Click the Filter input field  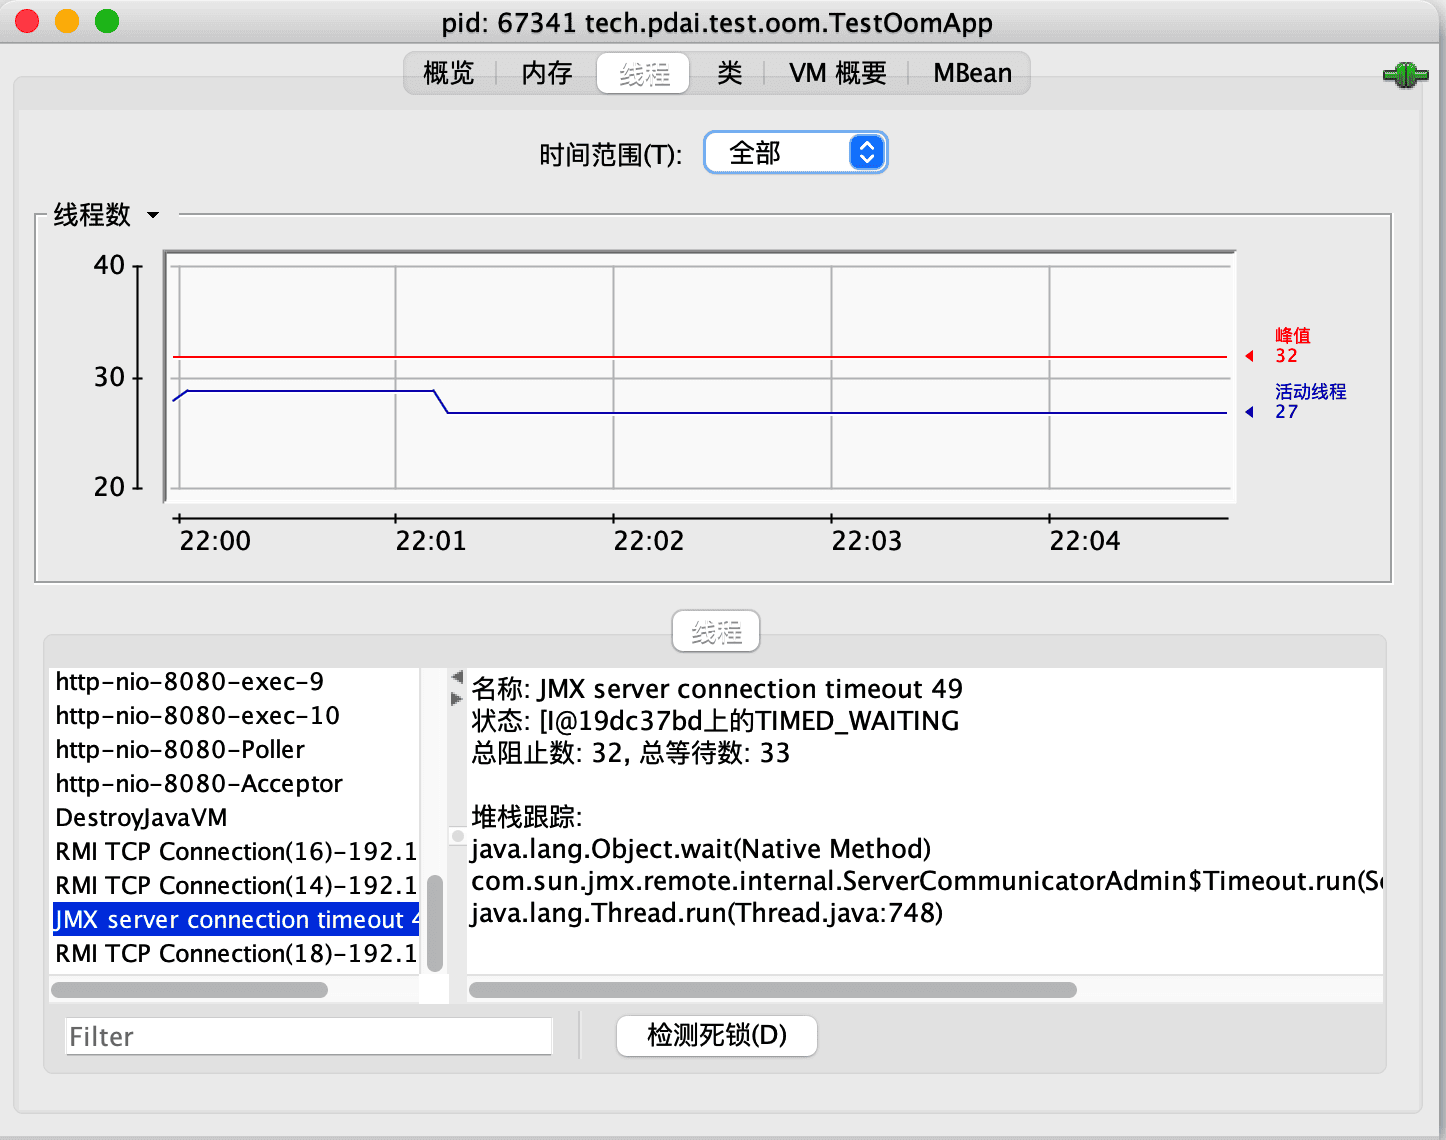point(309,1037)
